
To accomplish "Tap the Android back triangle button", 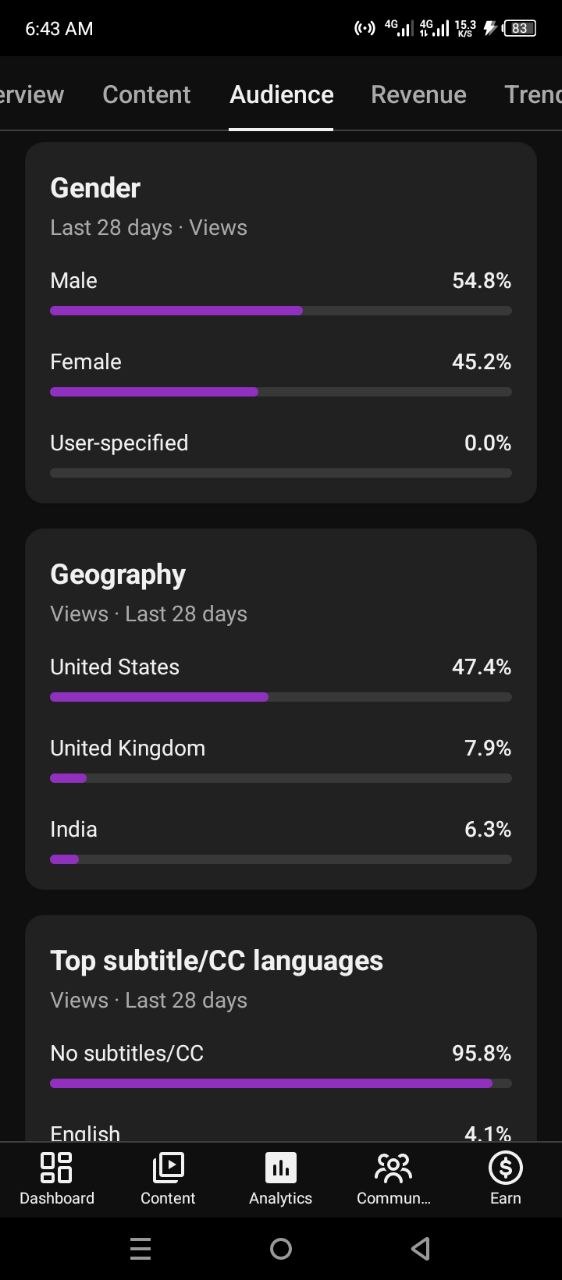I will coord(421,1248).
